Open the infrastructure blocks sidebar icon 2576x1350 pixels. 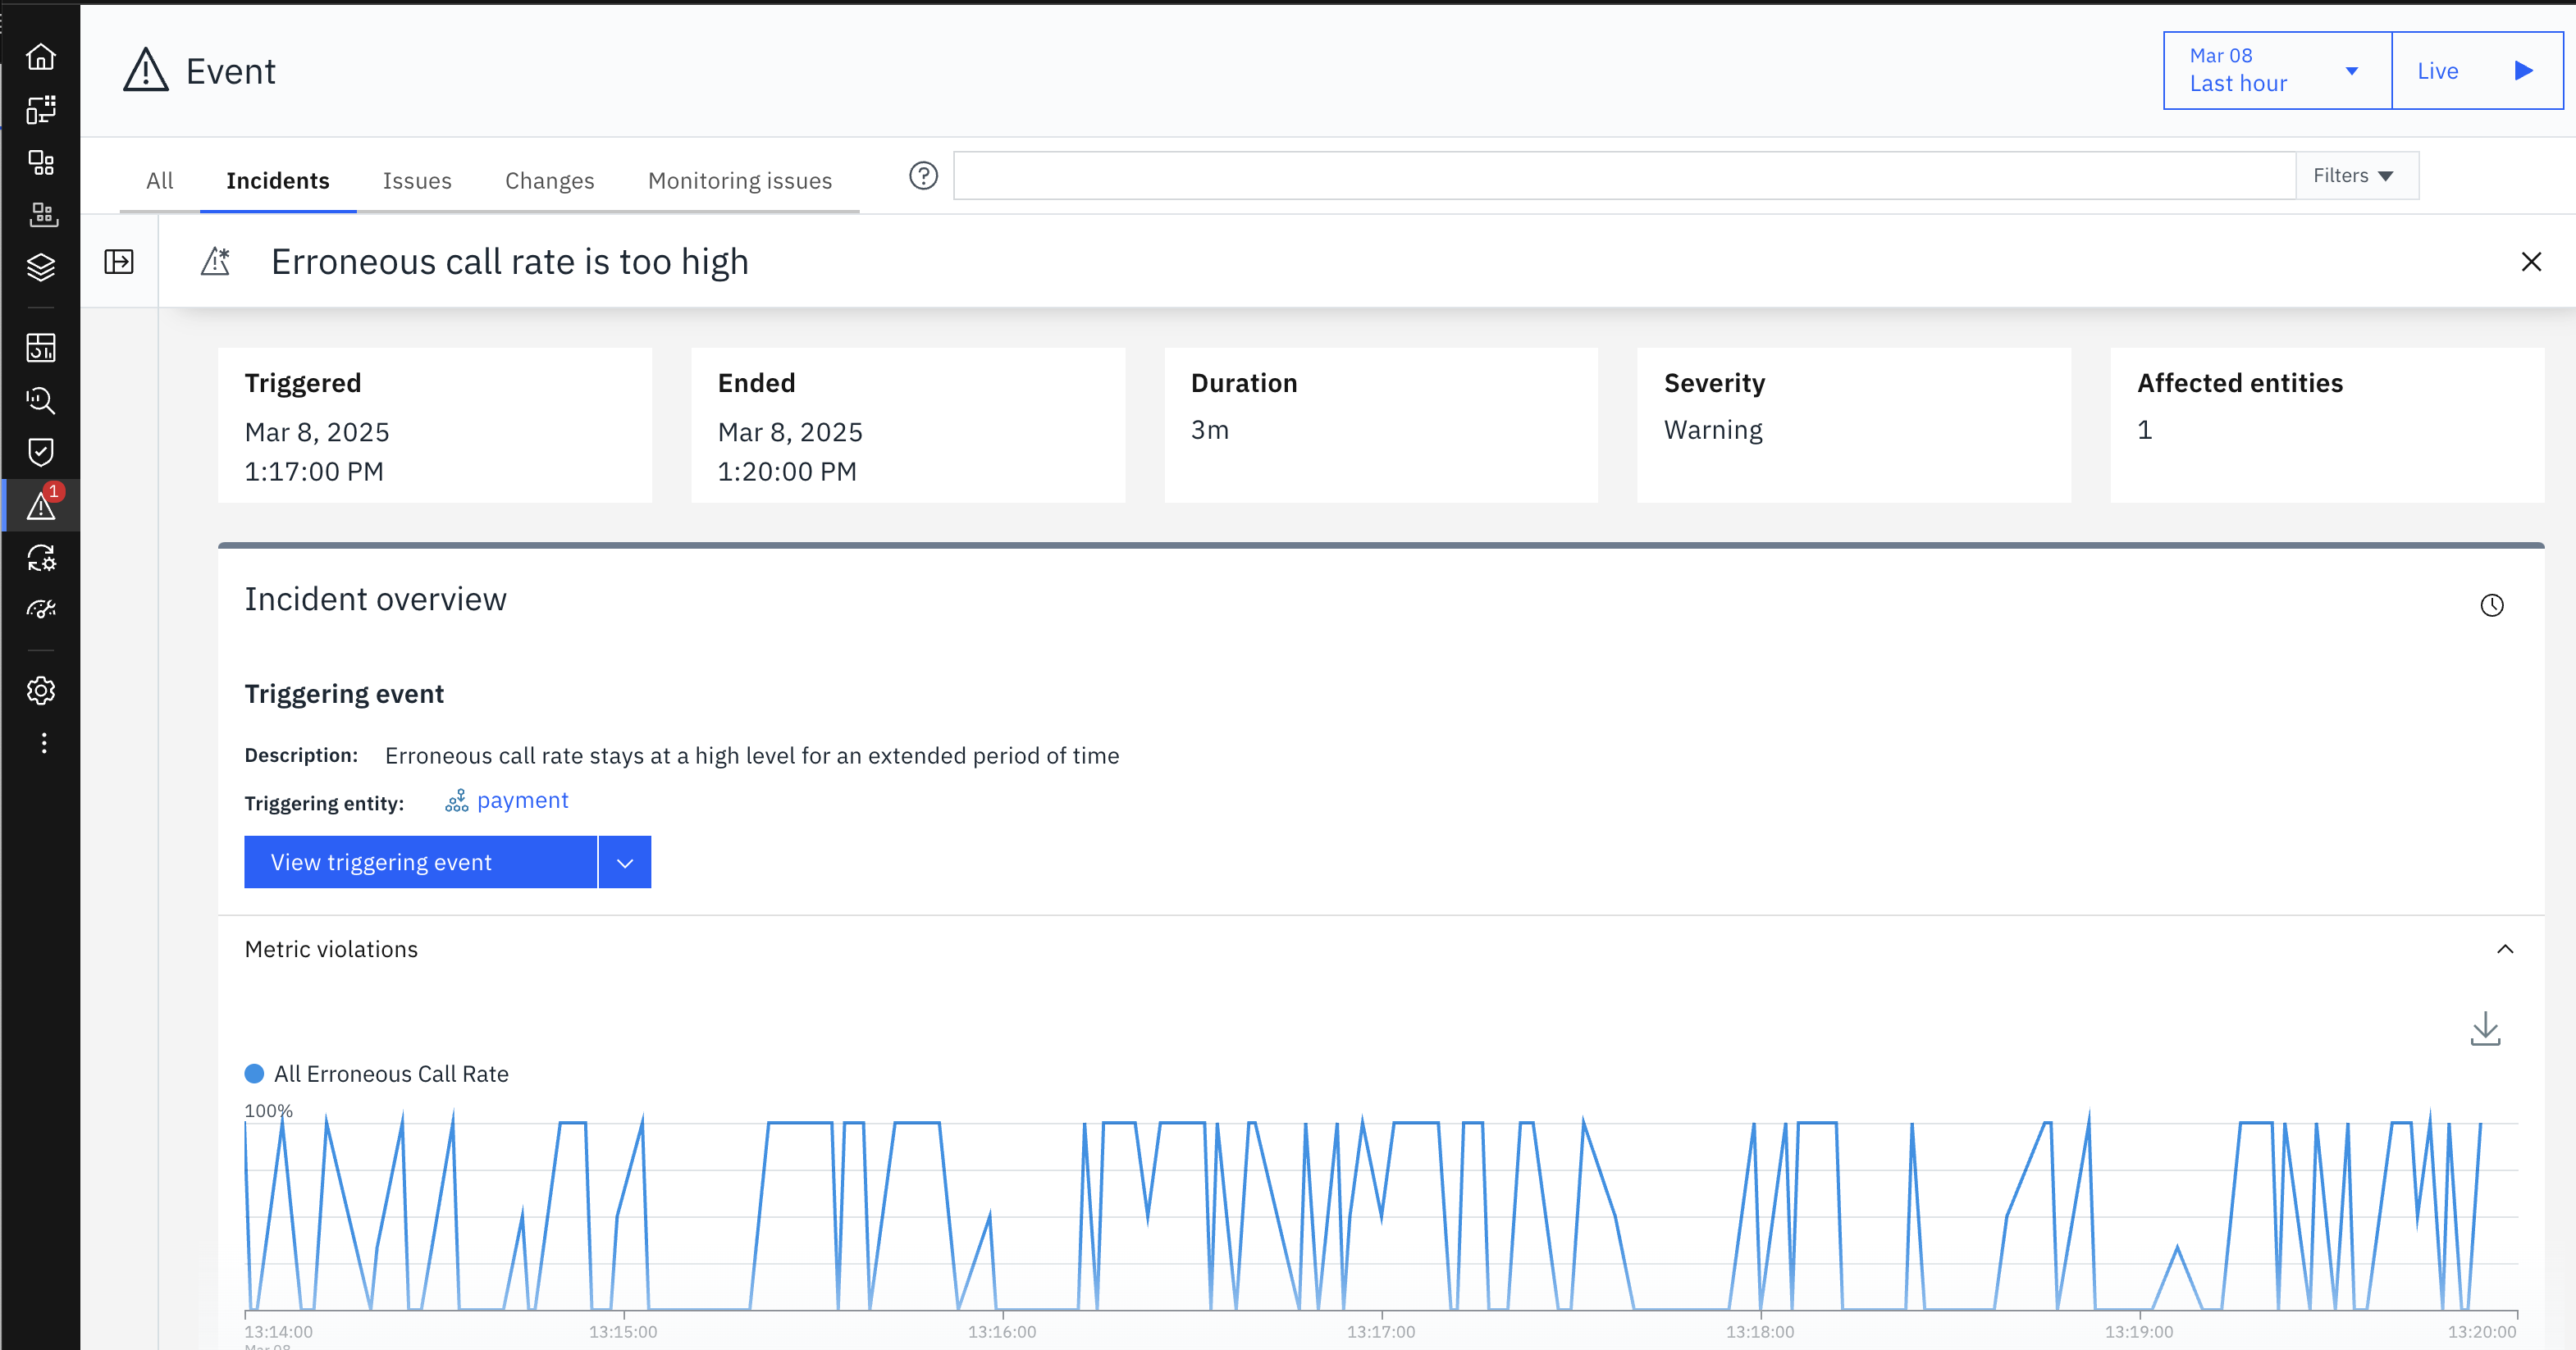click(x=41, y=214)
